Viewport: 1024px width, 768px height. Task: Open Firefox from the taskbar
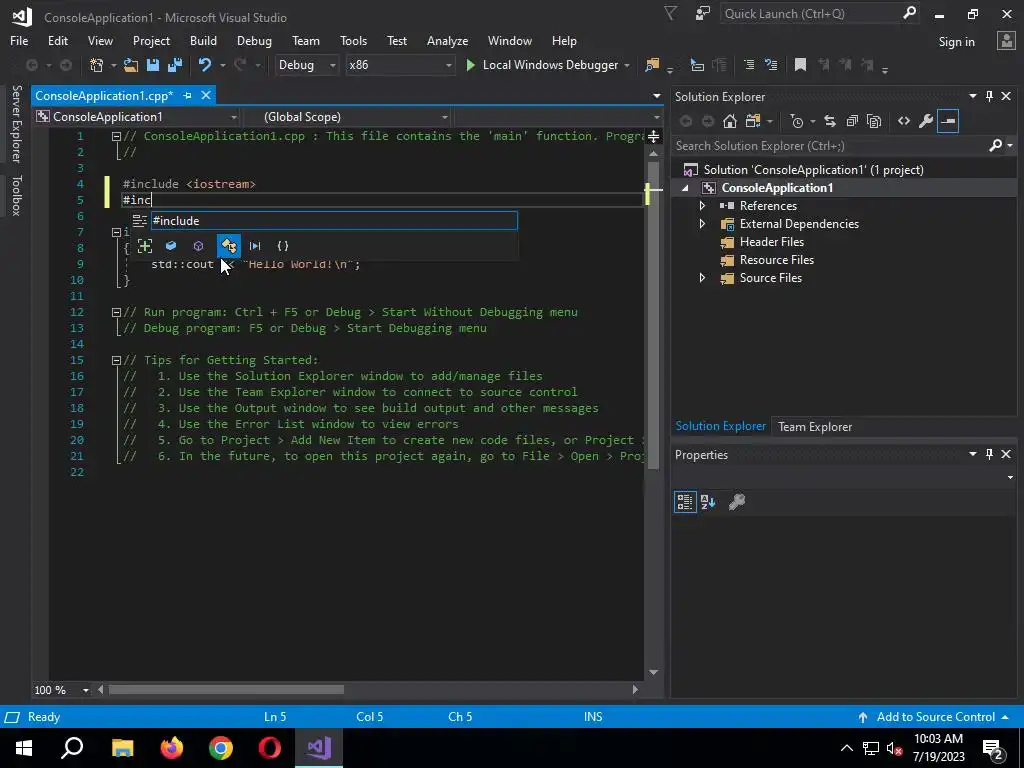(x=172, y=748)
